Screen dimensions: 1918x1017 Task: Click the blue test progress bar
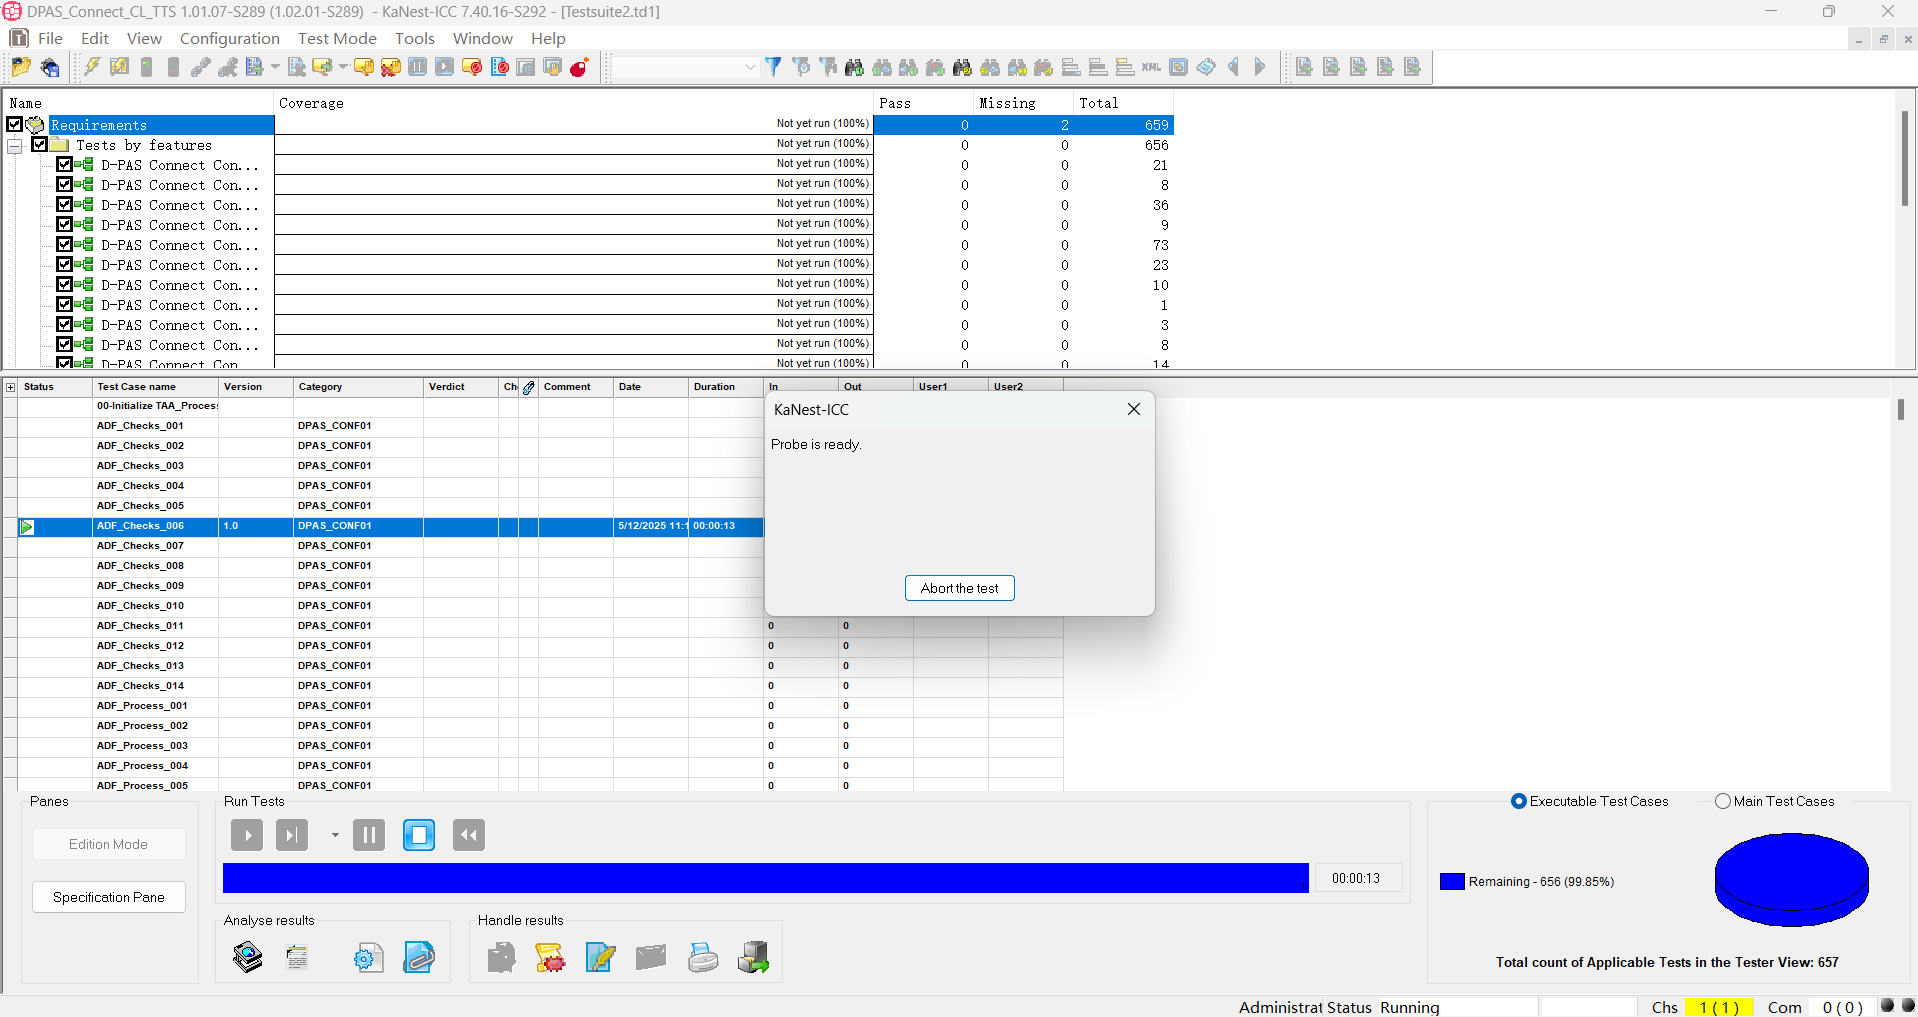(x=765, y=878)
